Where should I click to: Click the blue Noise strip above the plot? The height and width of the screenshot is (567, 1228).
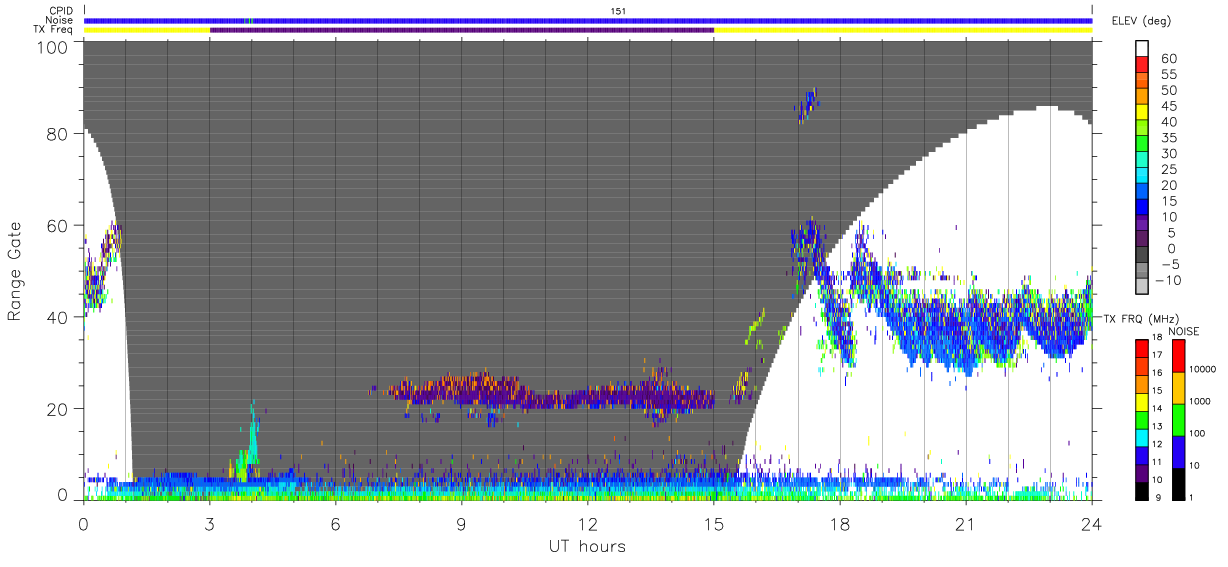[x=588, y=20]
